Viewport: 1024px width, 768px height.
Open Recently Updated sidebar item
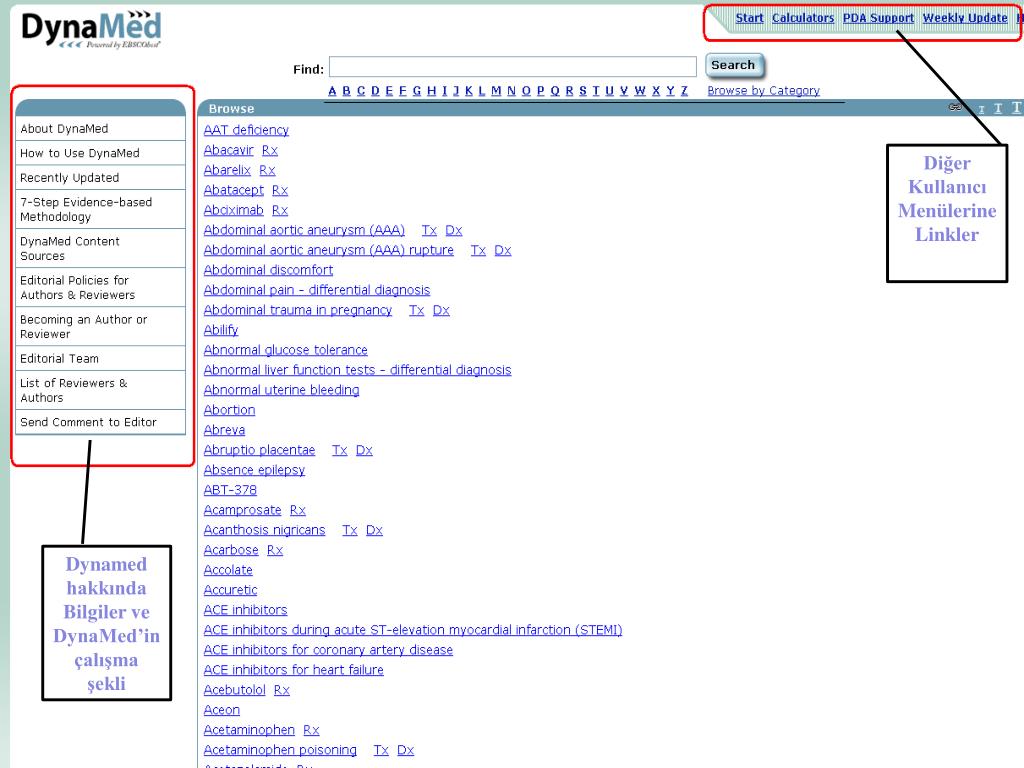101,178
